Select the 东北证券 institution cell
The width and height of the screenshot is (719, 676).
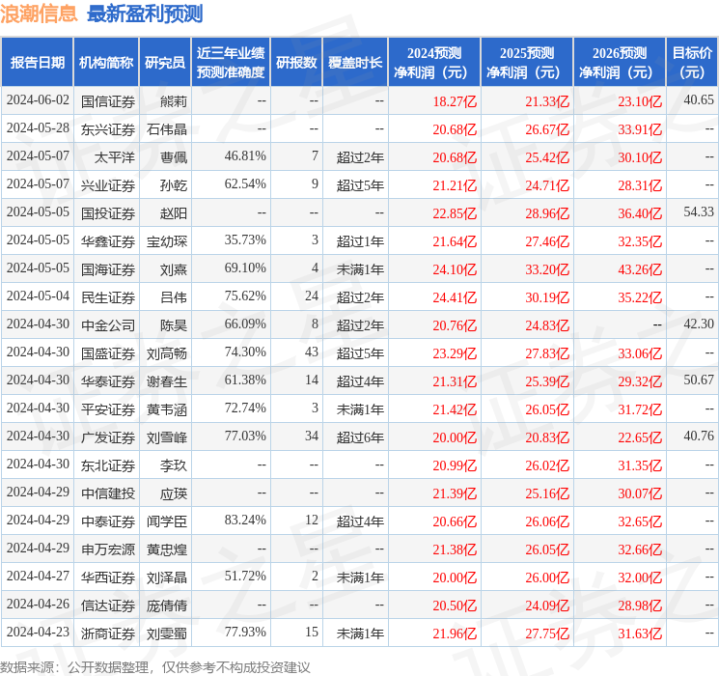(x=108, y=465)
